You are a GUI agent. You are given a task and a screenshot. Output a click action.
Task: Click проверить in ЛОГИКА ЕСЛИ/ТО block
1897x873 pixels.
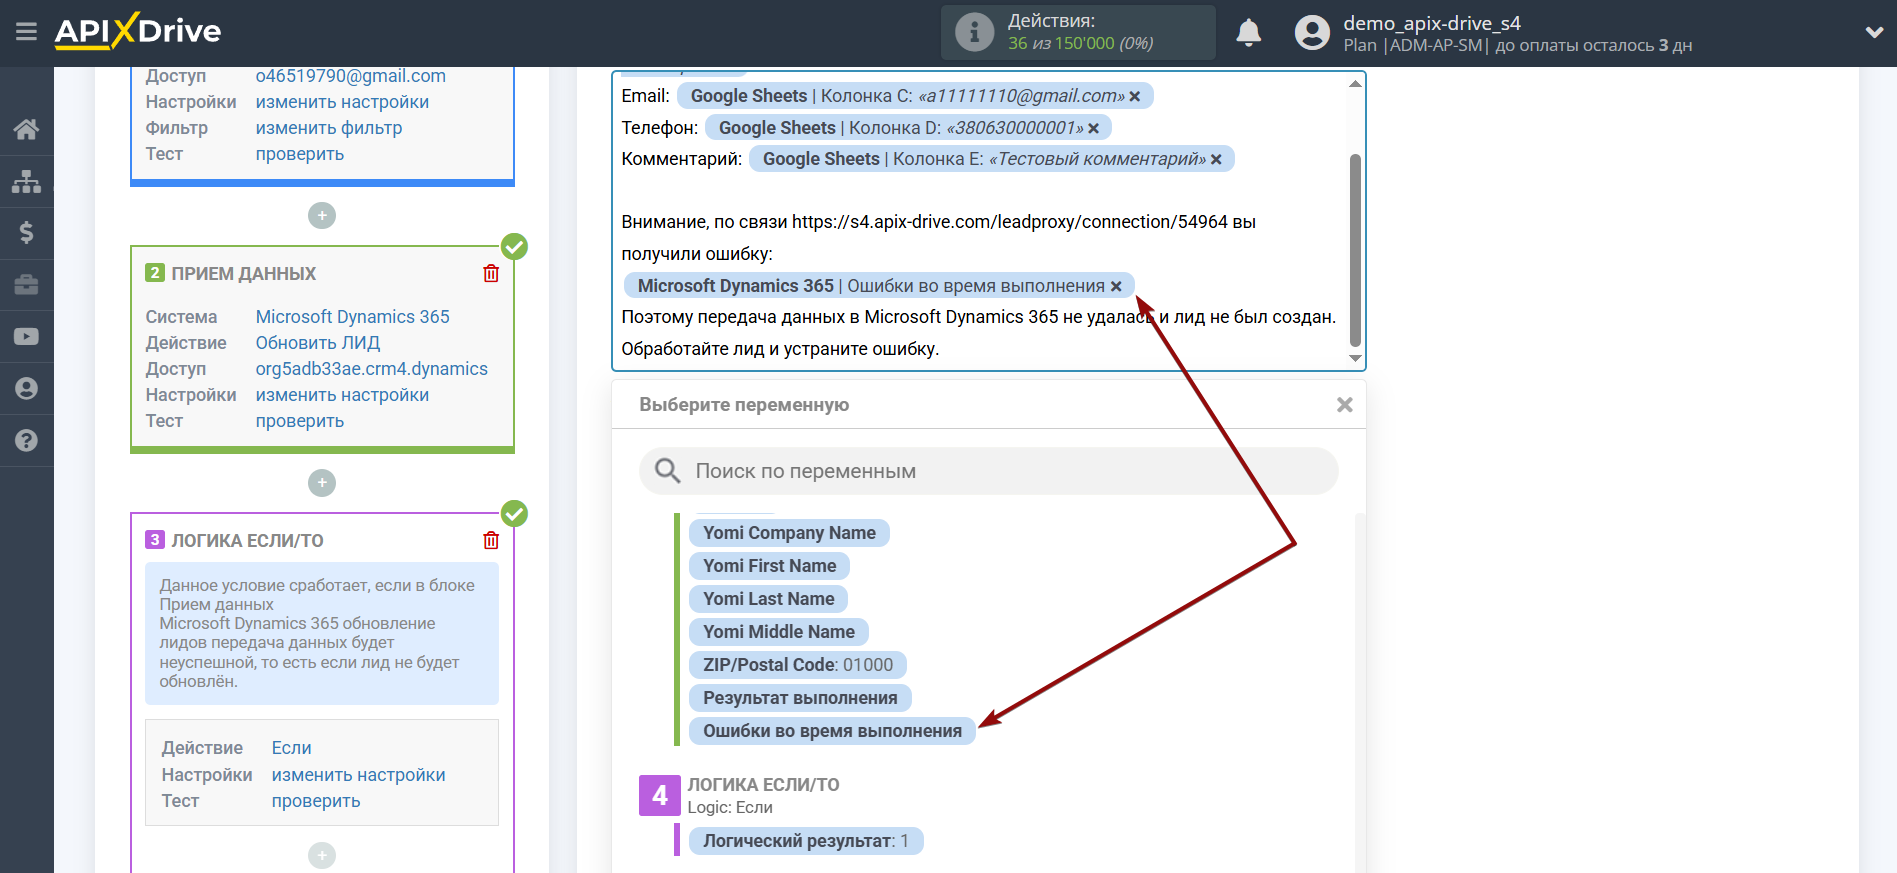tap(315, 801)
